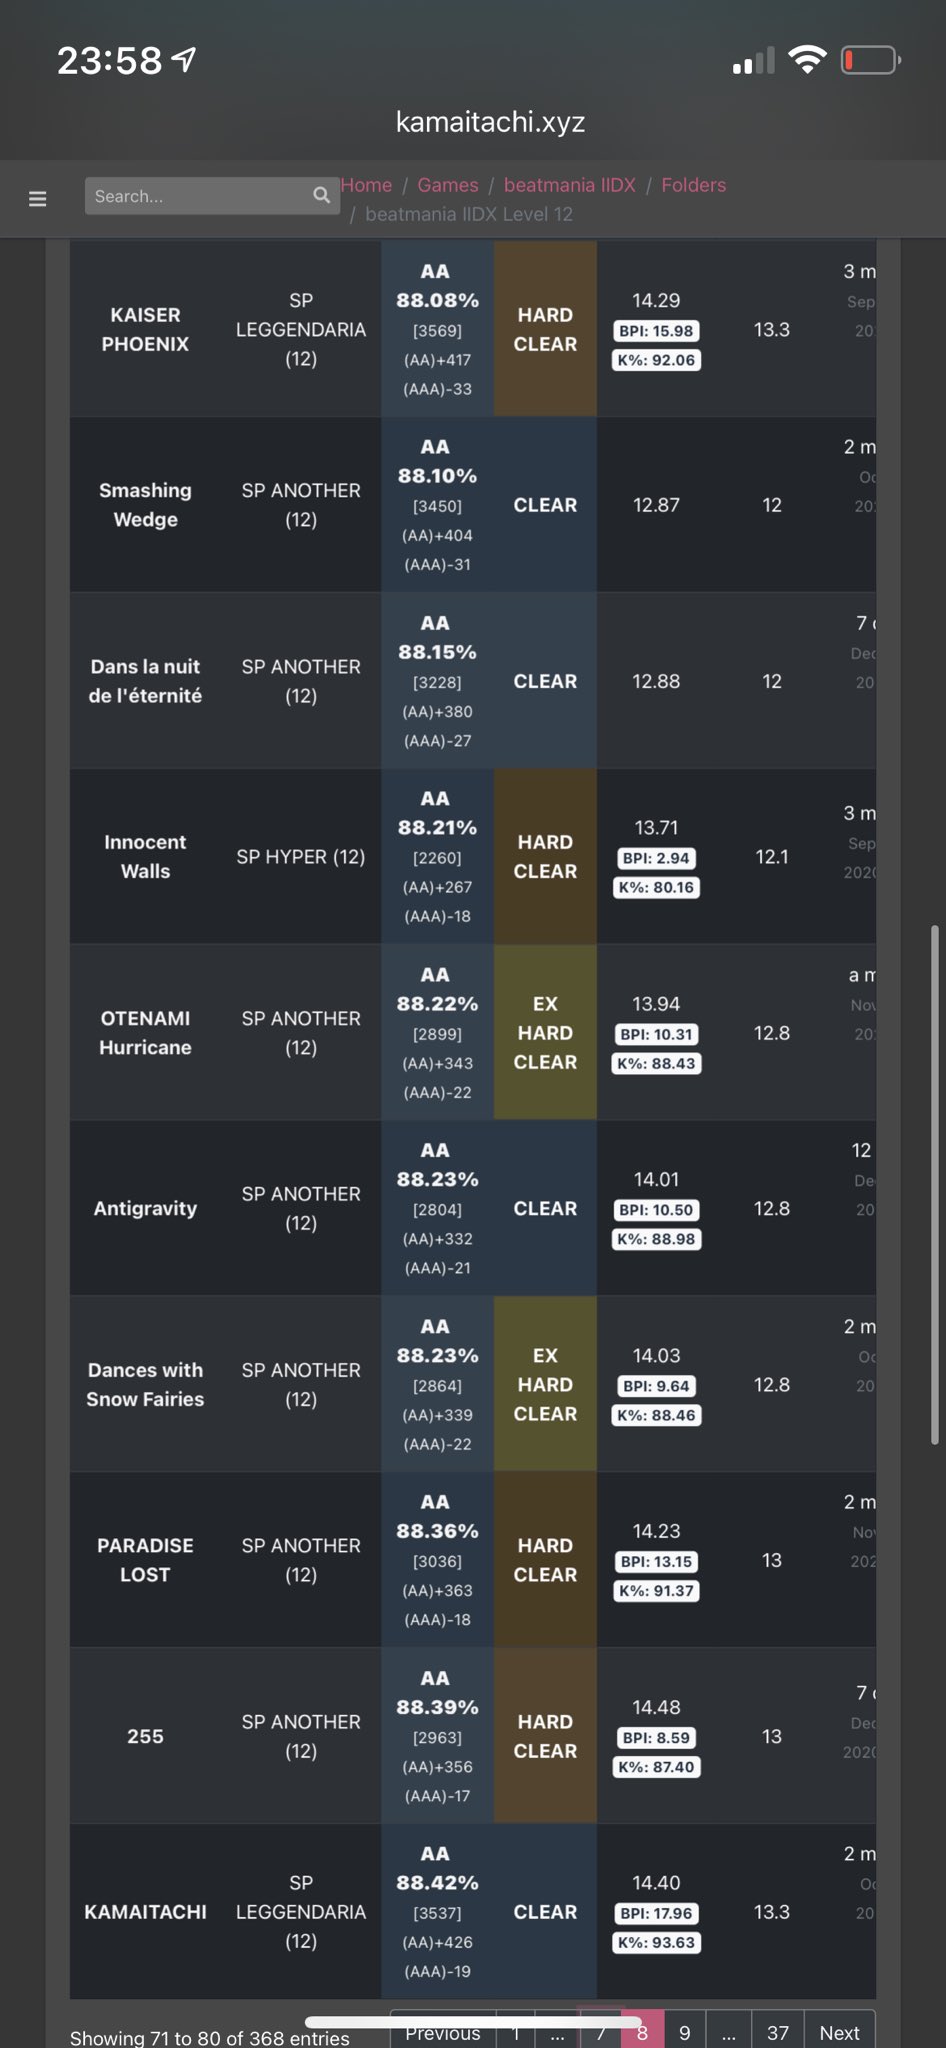Image resolution: width=946 pixels, height=2048 pixels.
Task: Click the search magnifier icon
Action: 321,195
